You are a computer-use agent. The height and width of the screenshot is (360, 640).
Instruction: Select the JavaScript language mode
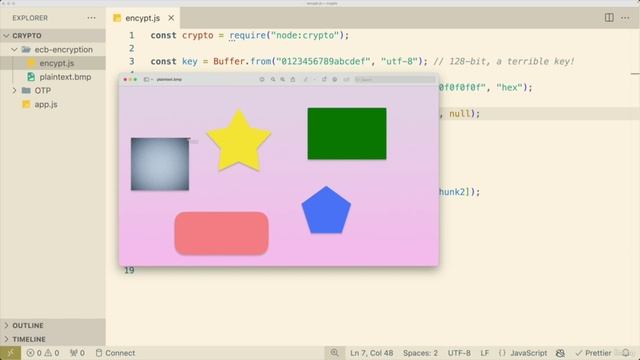pyautogui.click(x=523, y=353)
